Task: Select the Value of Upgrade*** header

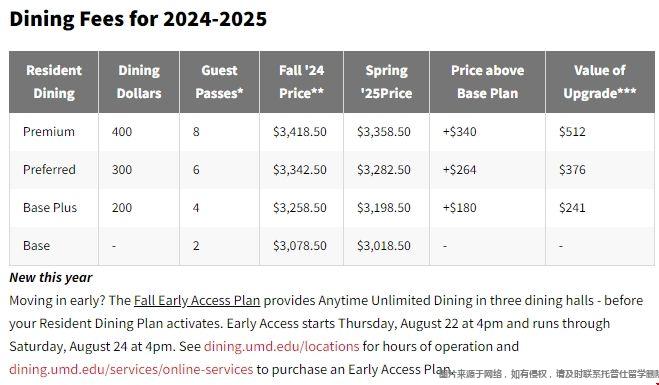Action: 600,82
